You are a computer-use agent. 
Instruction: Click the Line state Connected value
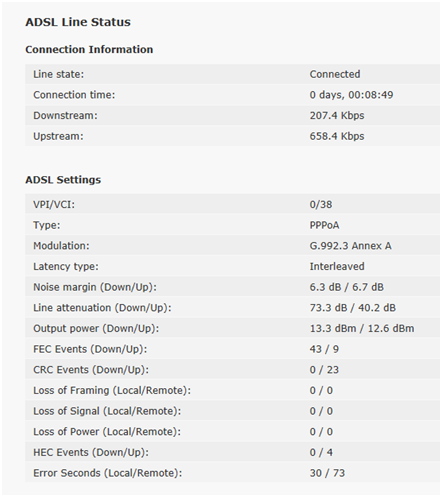pos(335,74)
